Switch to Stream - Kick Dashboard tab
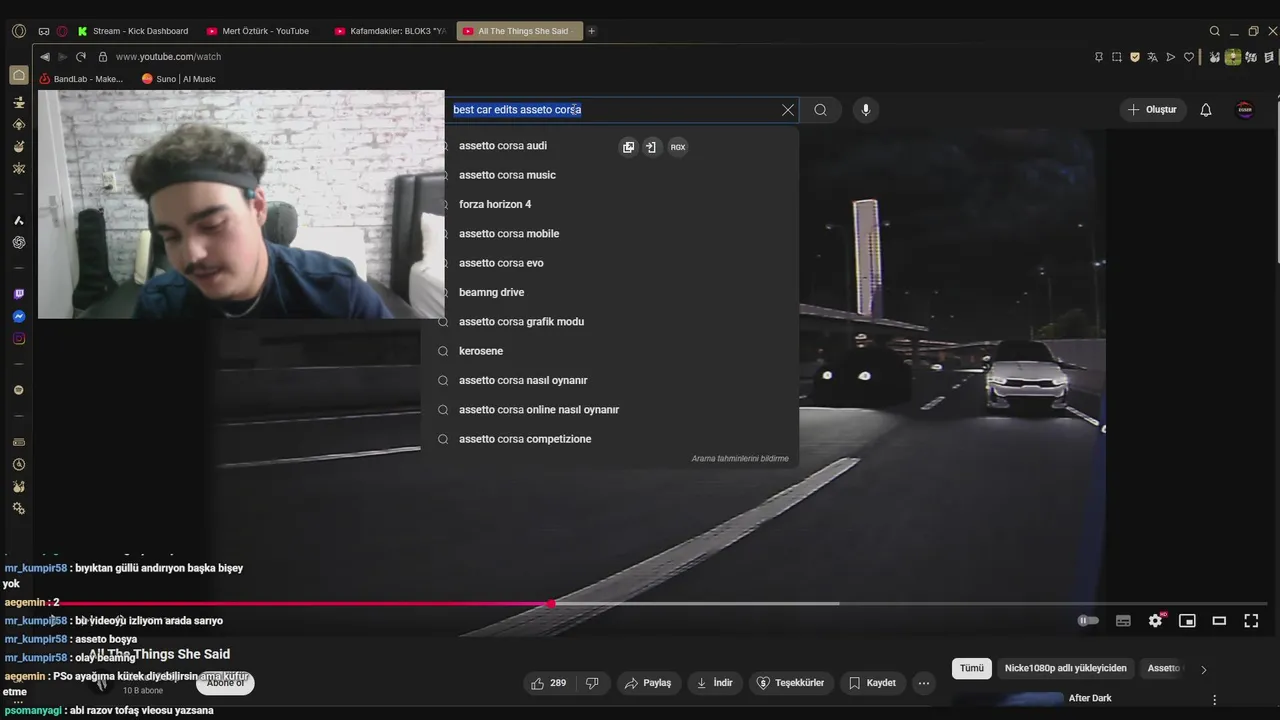The height and width of the screenshot is (720, 1280). pos(134,31)
